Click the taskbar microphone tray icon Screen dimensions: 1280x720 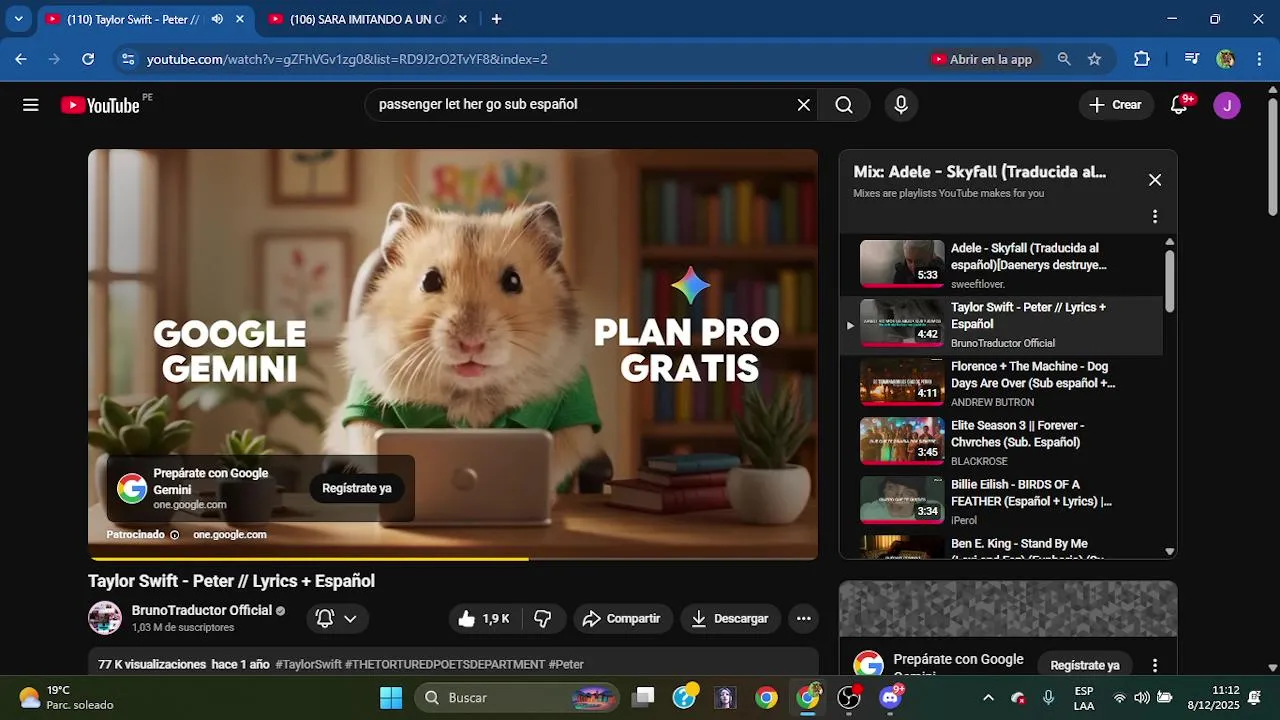(1048, 697)
